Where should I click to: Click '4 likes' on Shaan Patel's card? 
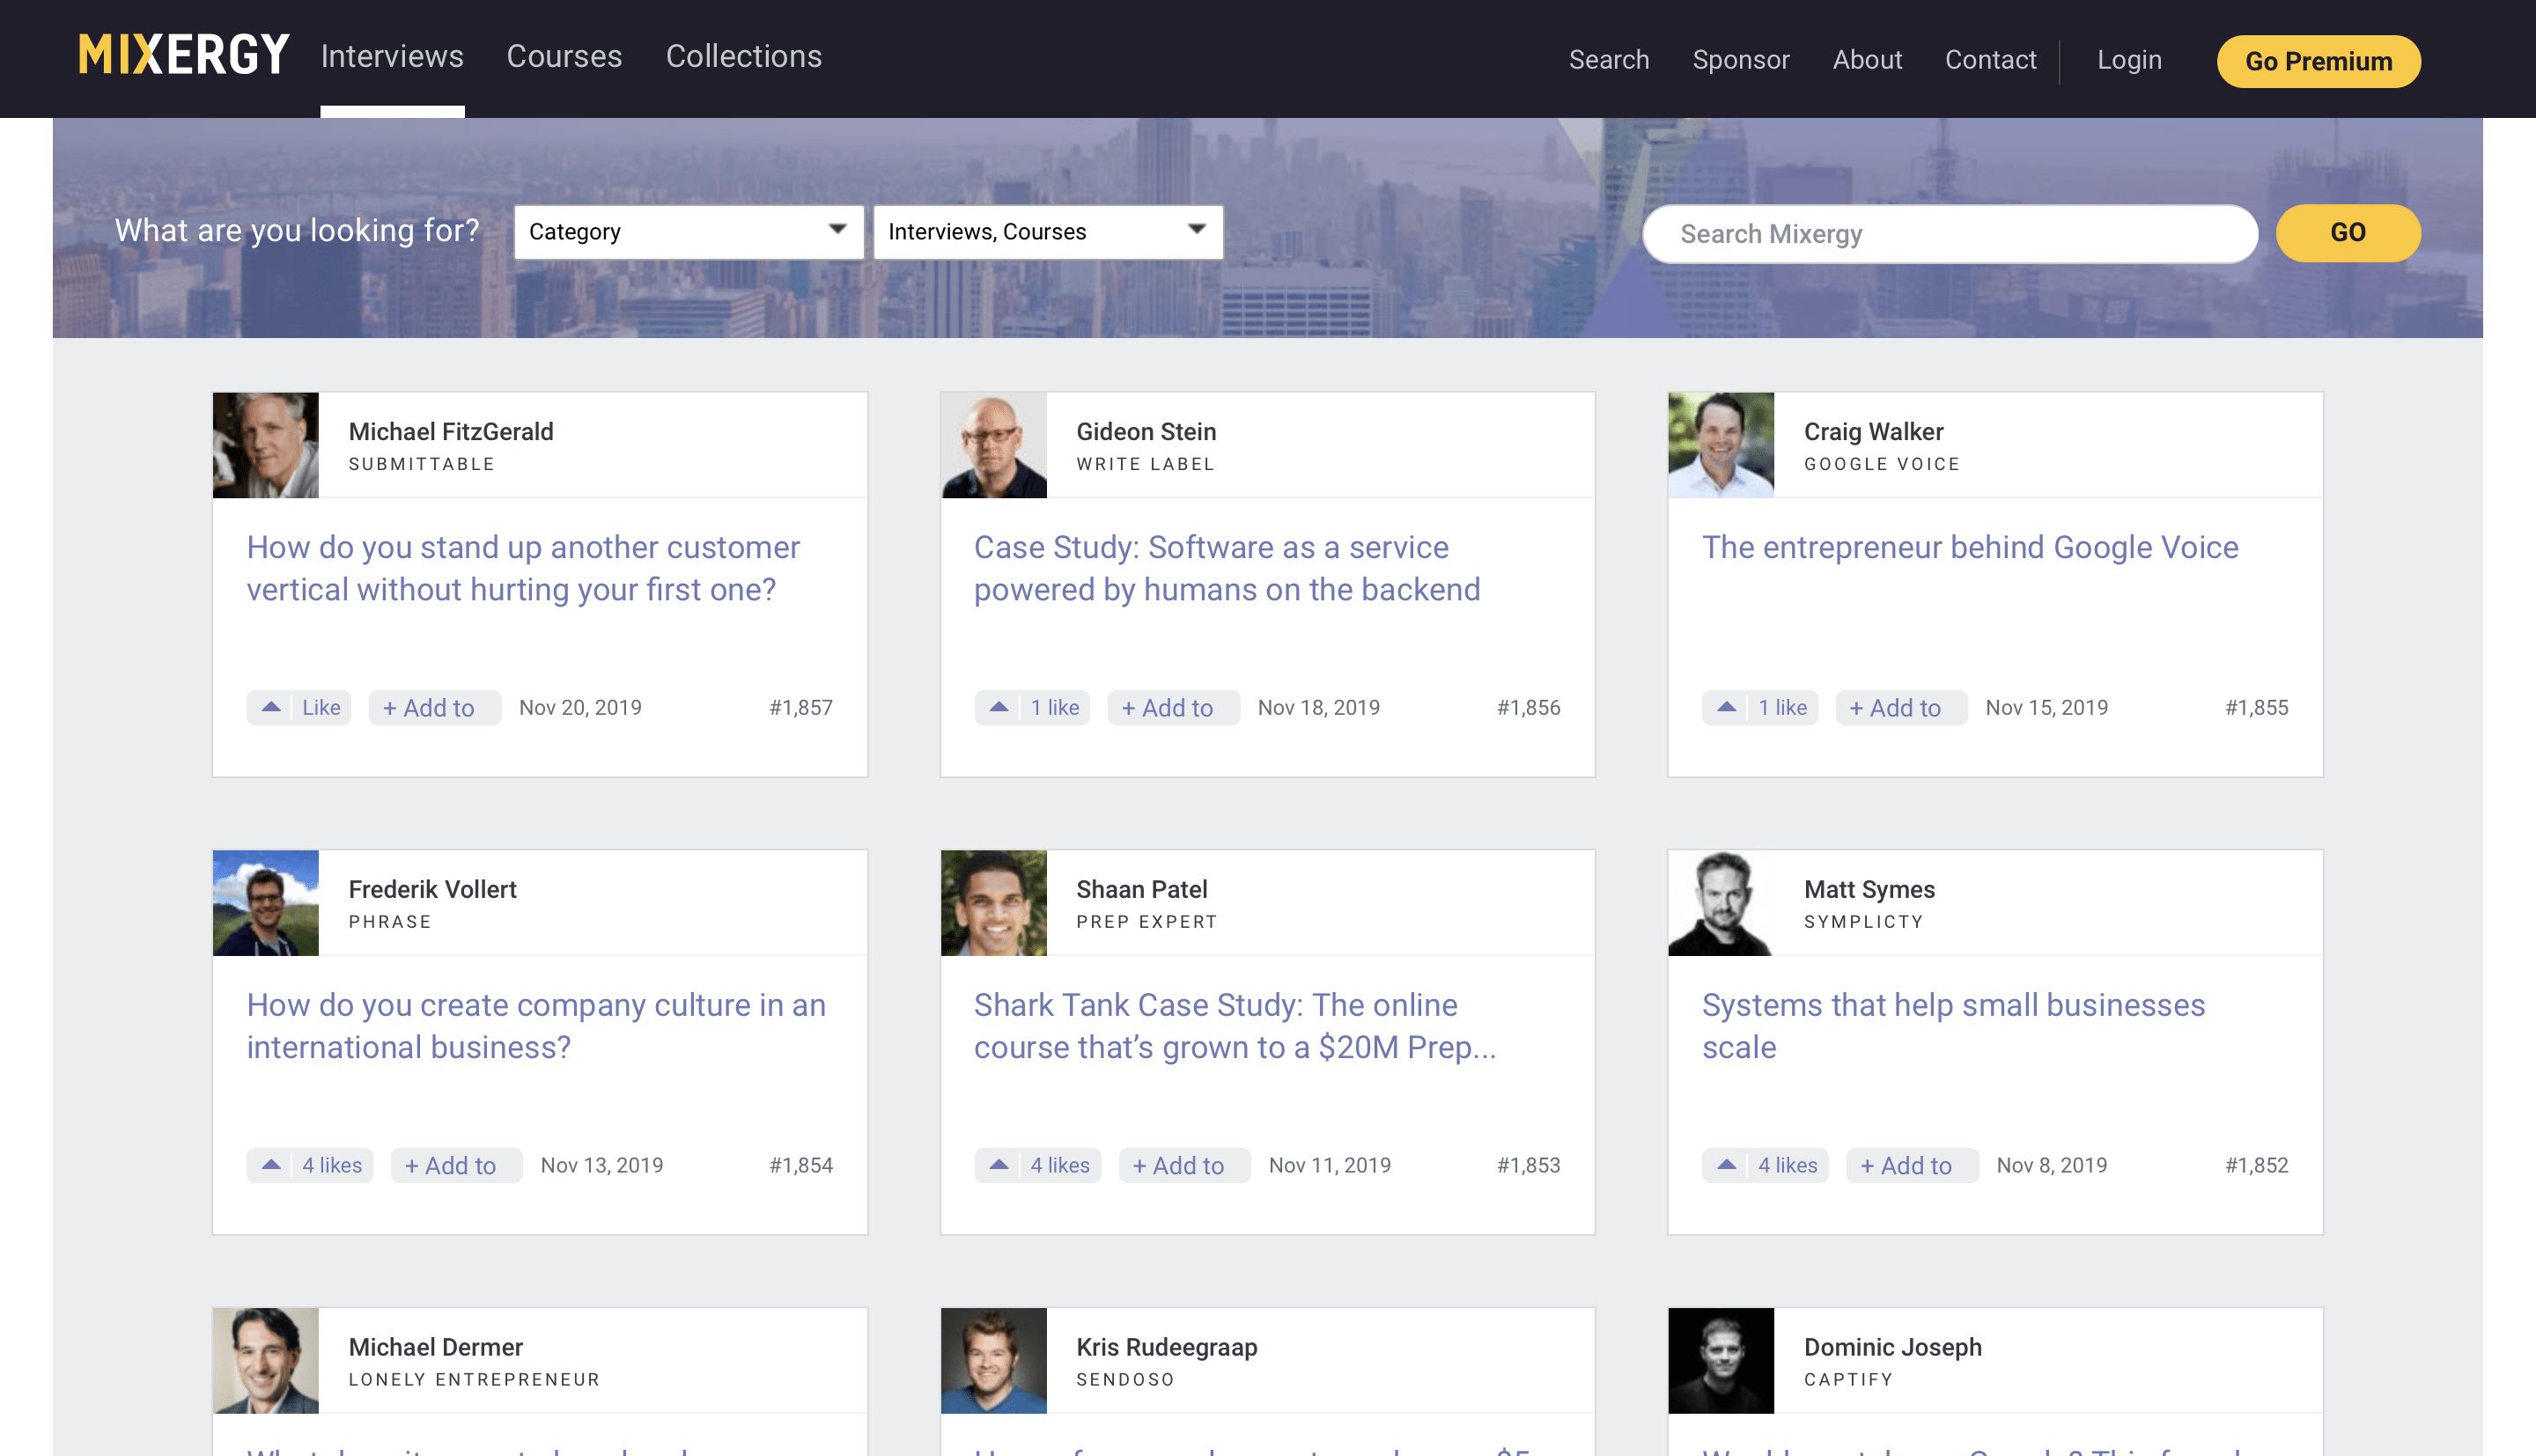pyautogui.click(x=1060, y=1166)
